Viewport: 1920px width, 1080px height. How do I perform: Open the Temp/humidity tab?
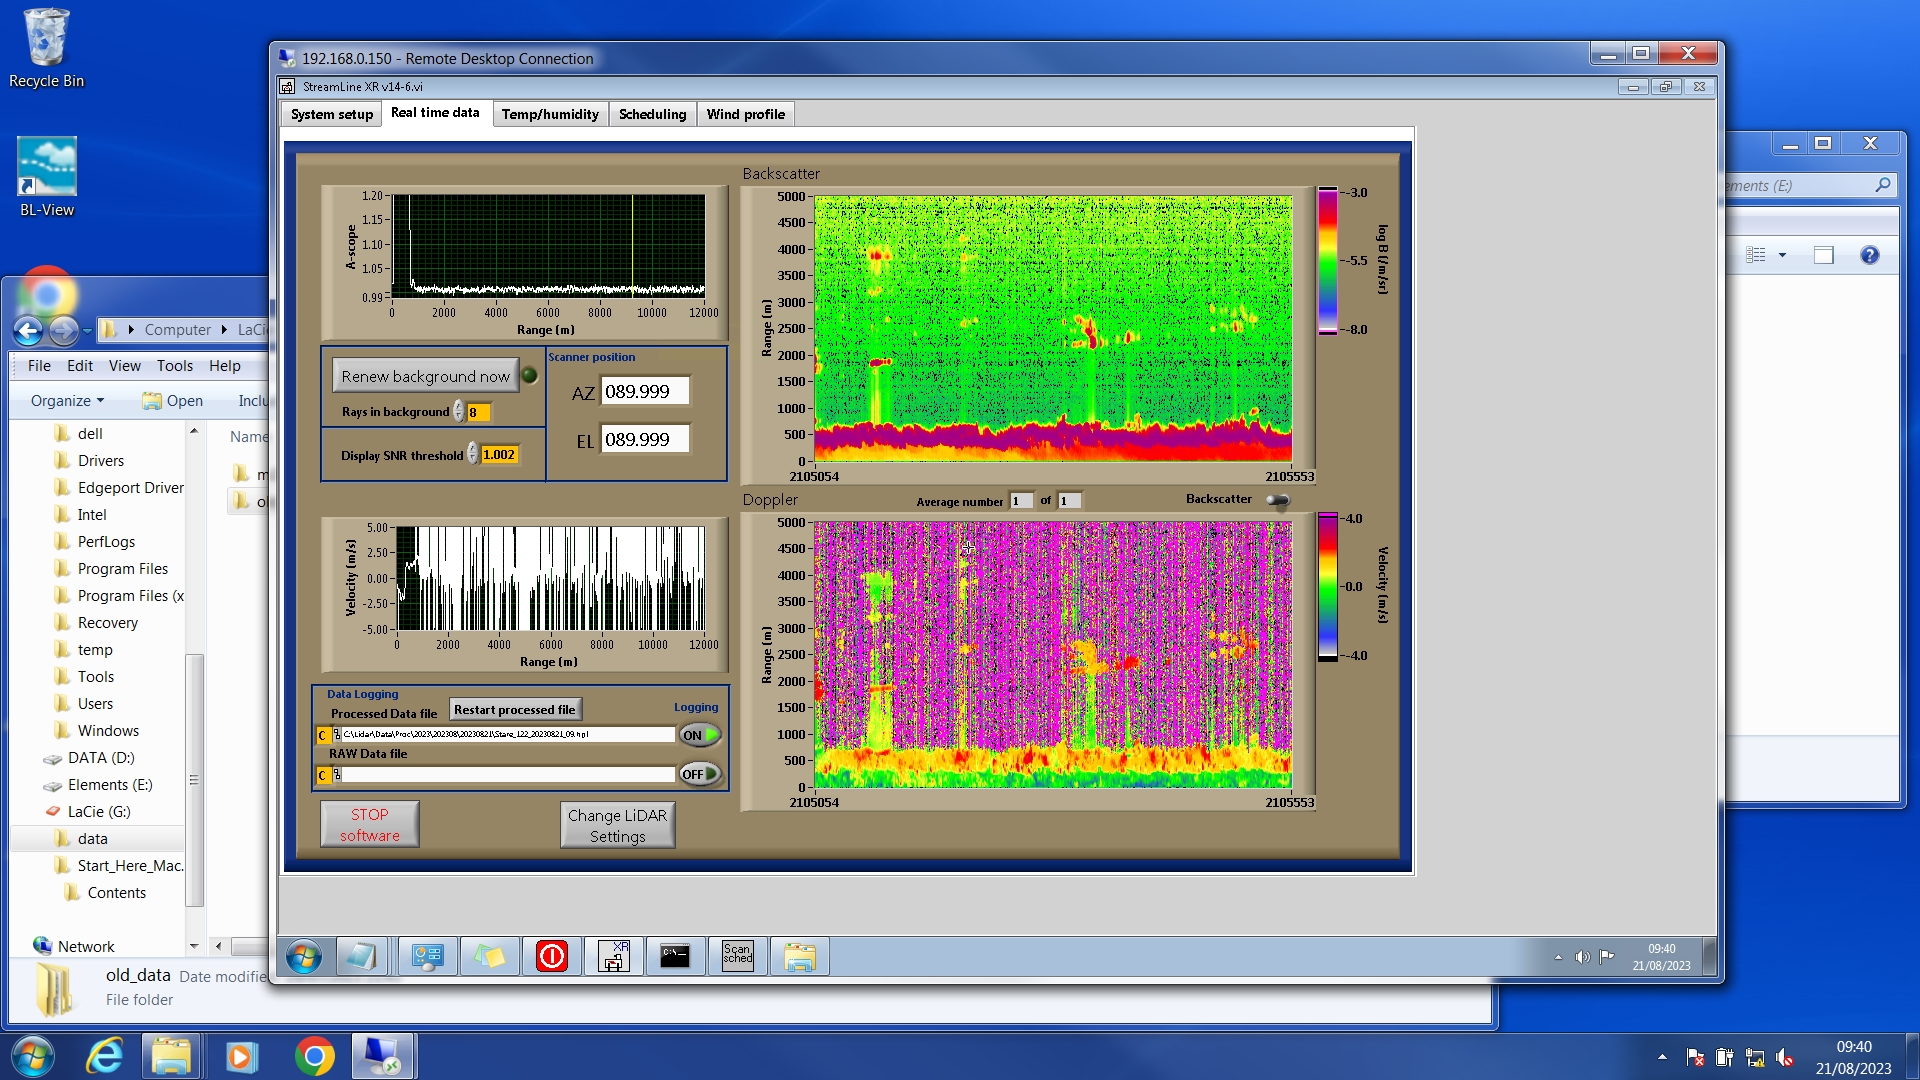(x=550, y=114)
